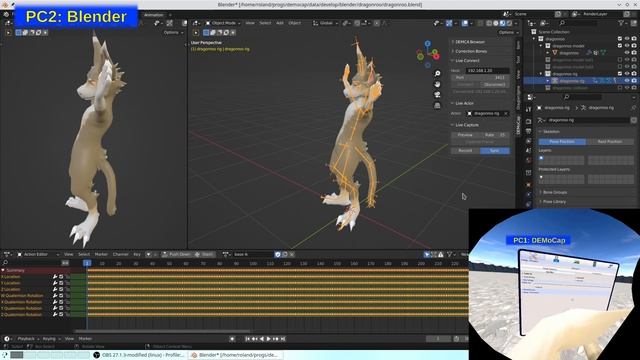Click the blue Z axis gizmo ball
640x360 pixels.
(x=427, y=43)
